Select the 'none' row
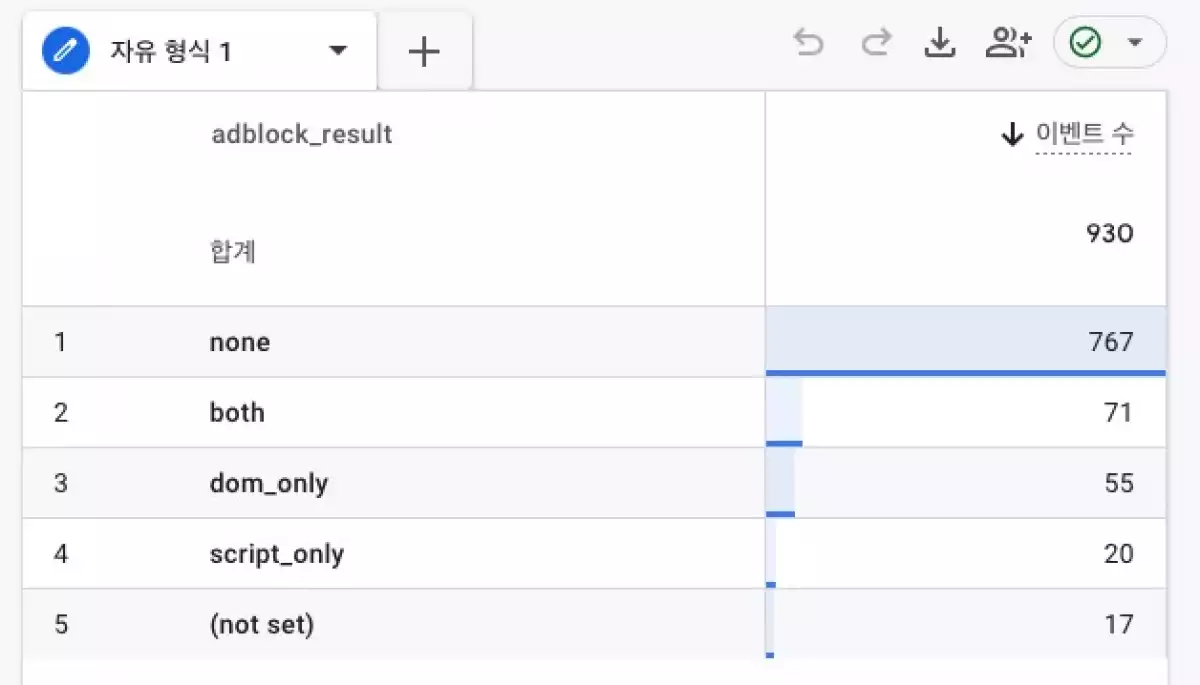Viewport: 1200px width, 685px height. tap(240, 342)
